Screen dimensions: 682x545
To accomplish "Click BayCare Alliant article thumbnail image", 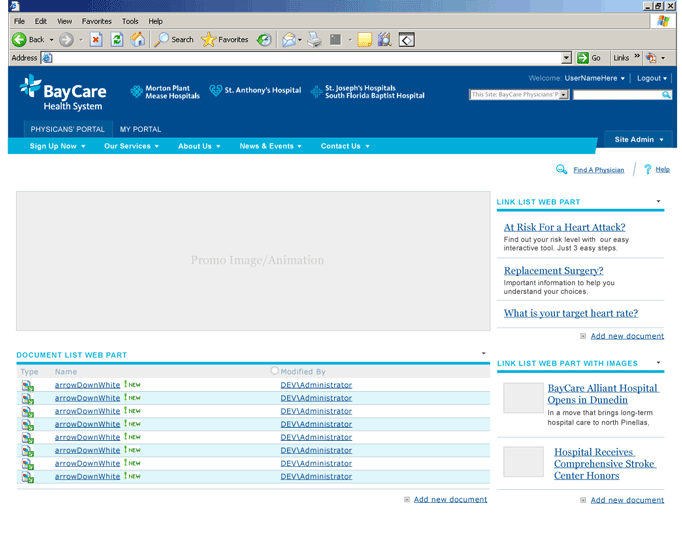I will coord(523,398).
